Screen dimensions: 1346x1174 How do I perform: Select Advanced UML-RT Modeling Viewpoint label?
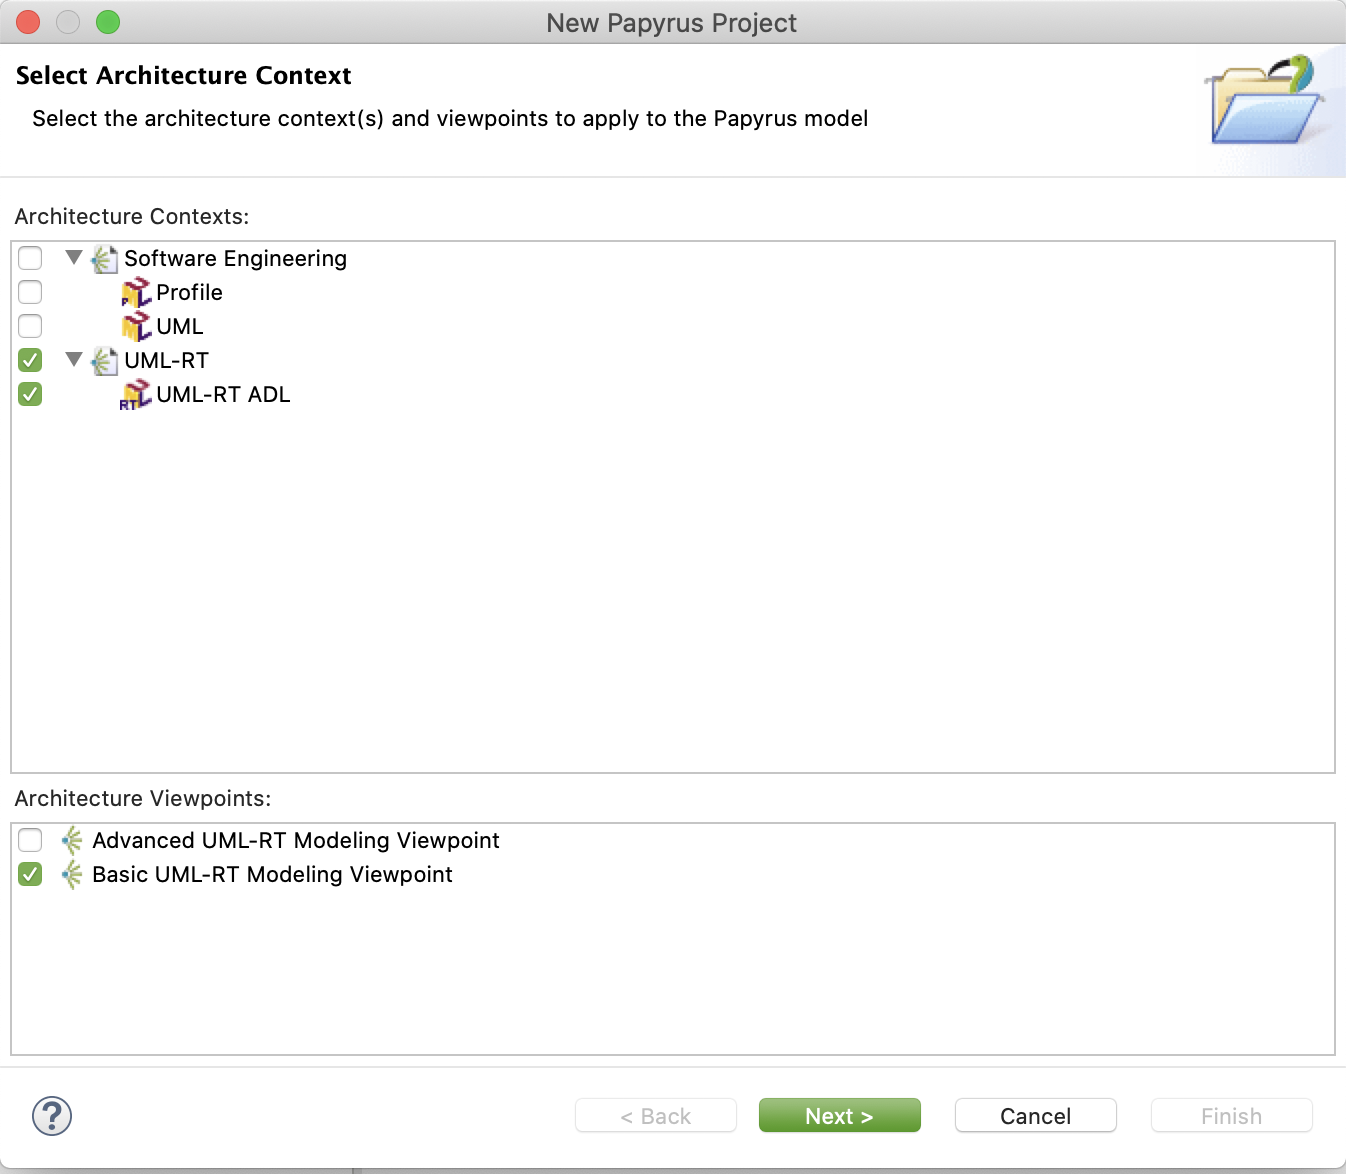click(x=296, y=841)
